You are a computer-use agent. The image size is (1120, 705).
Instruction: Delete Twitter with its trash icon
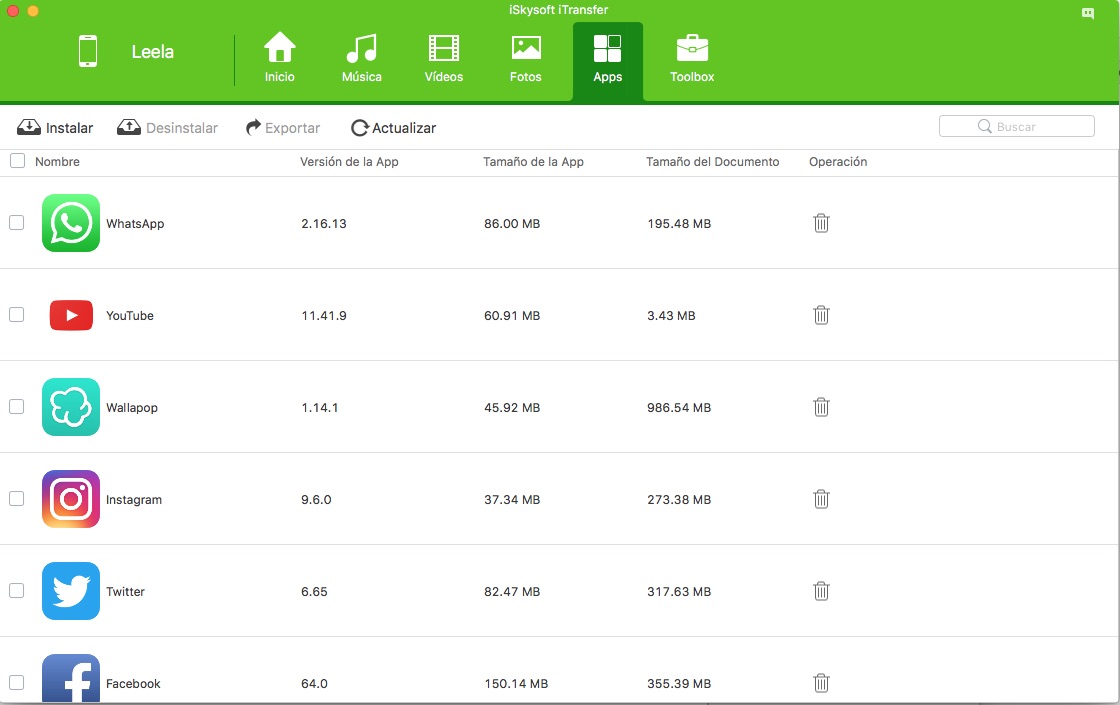coord(821,591)
